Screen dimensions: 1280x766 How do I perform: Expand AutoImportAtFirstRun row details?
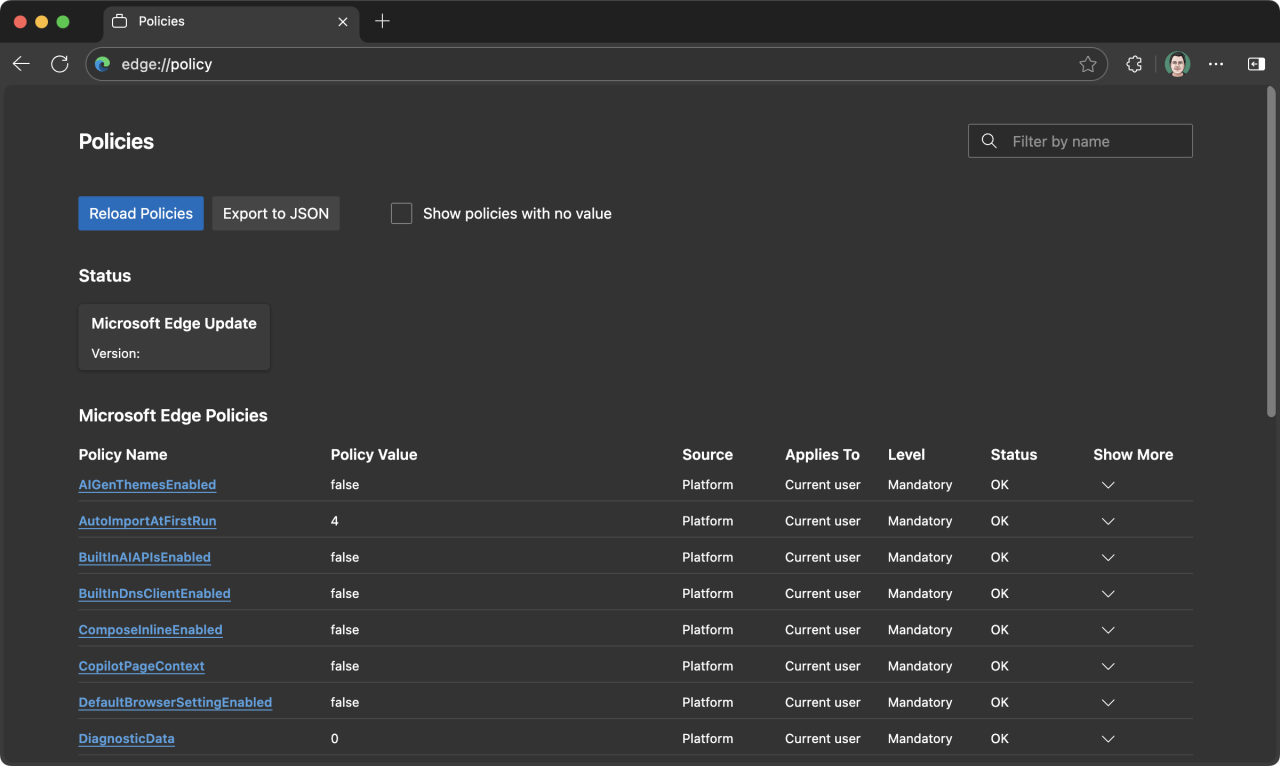click(x=1107, y=521)
